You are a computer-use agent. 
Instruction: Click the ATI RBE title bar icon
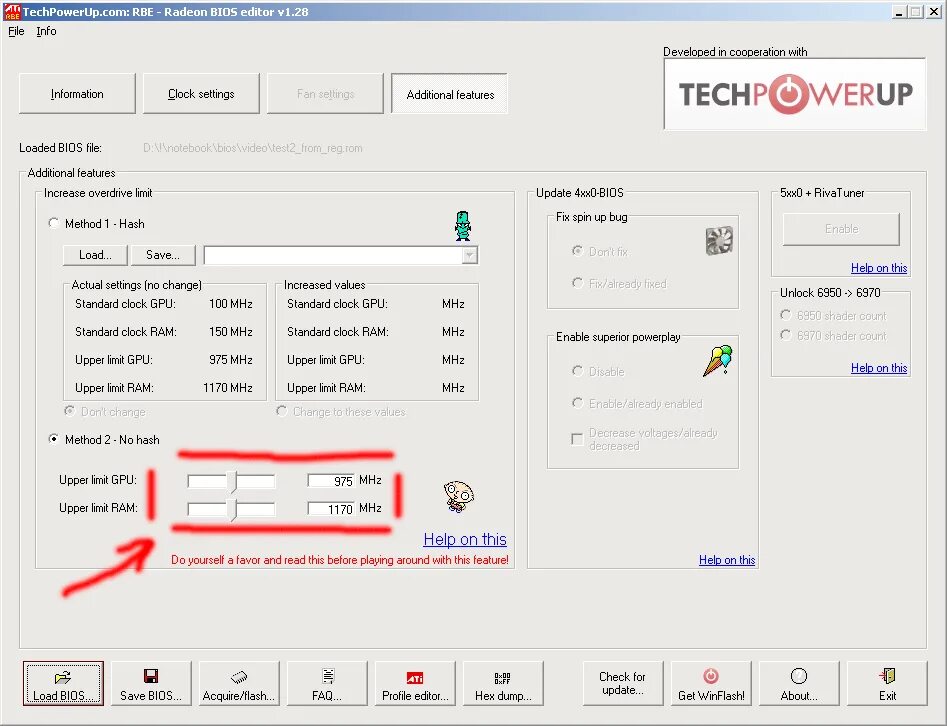click(11, 11)
